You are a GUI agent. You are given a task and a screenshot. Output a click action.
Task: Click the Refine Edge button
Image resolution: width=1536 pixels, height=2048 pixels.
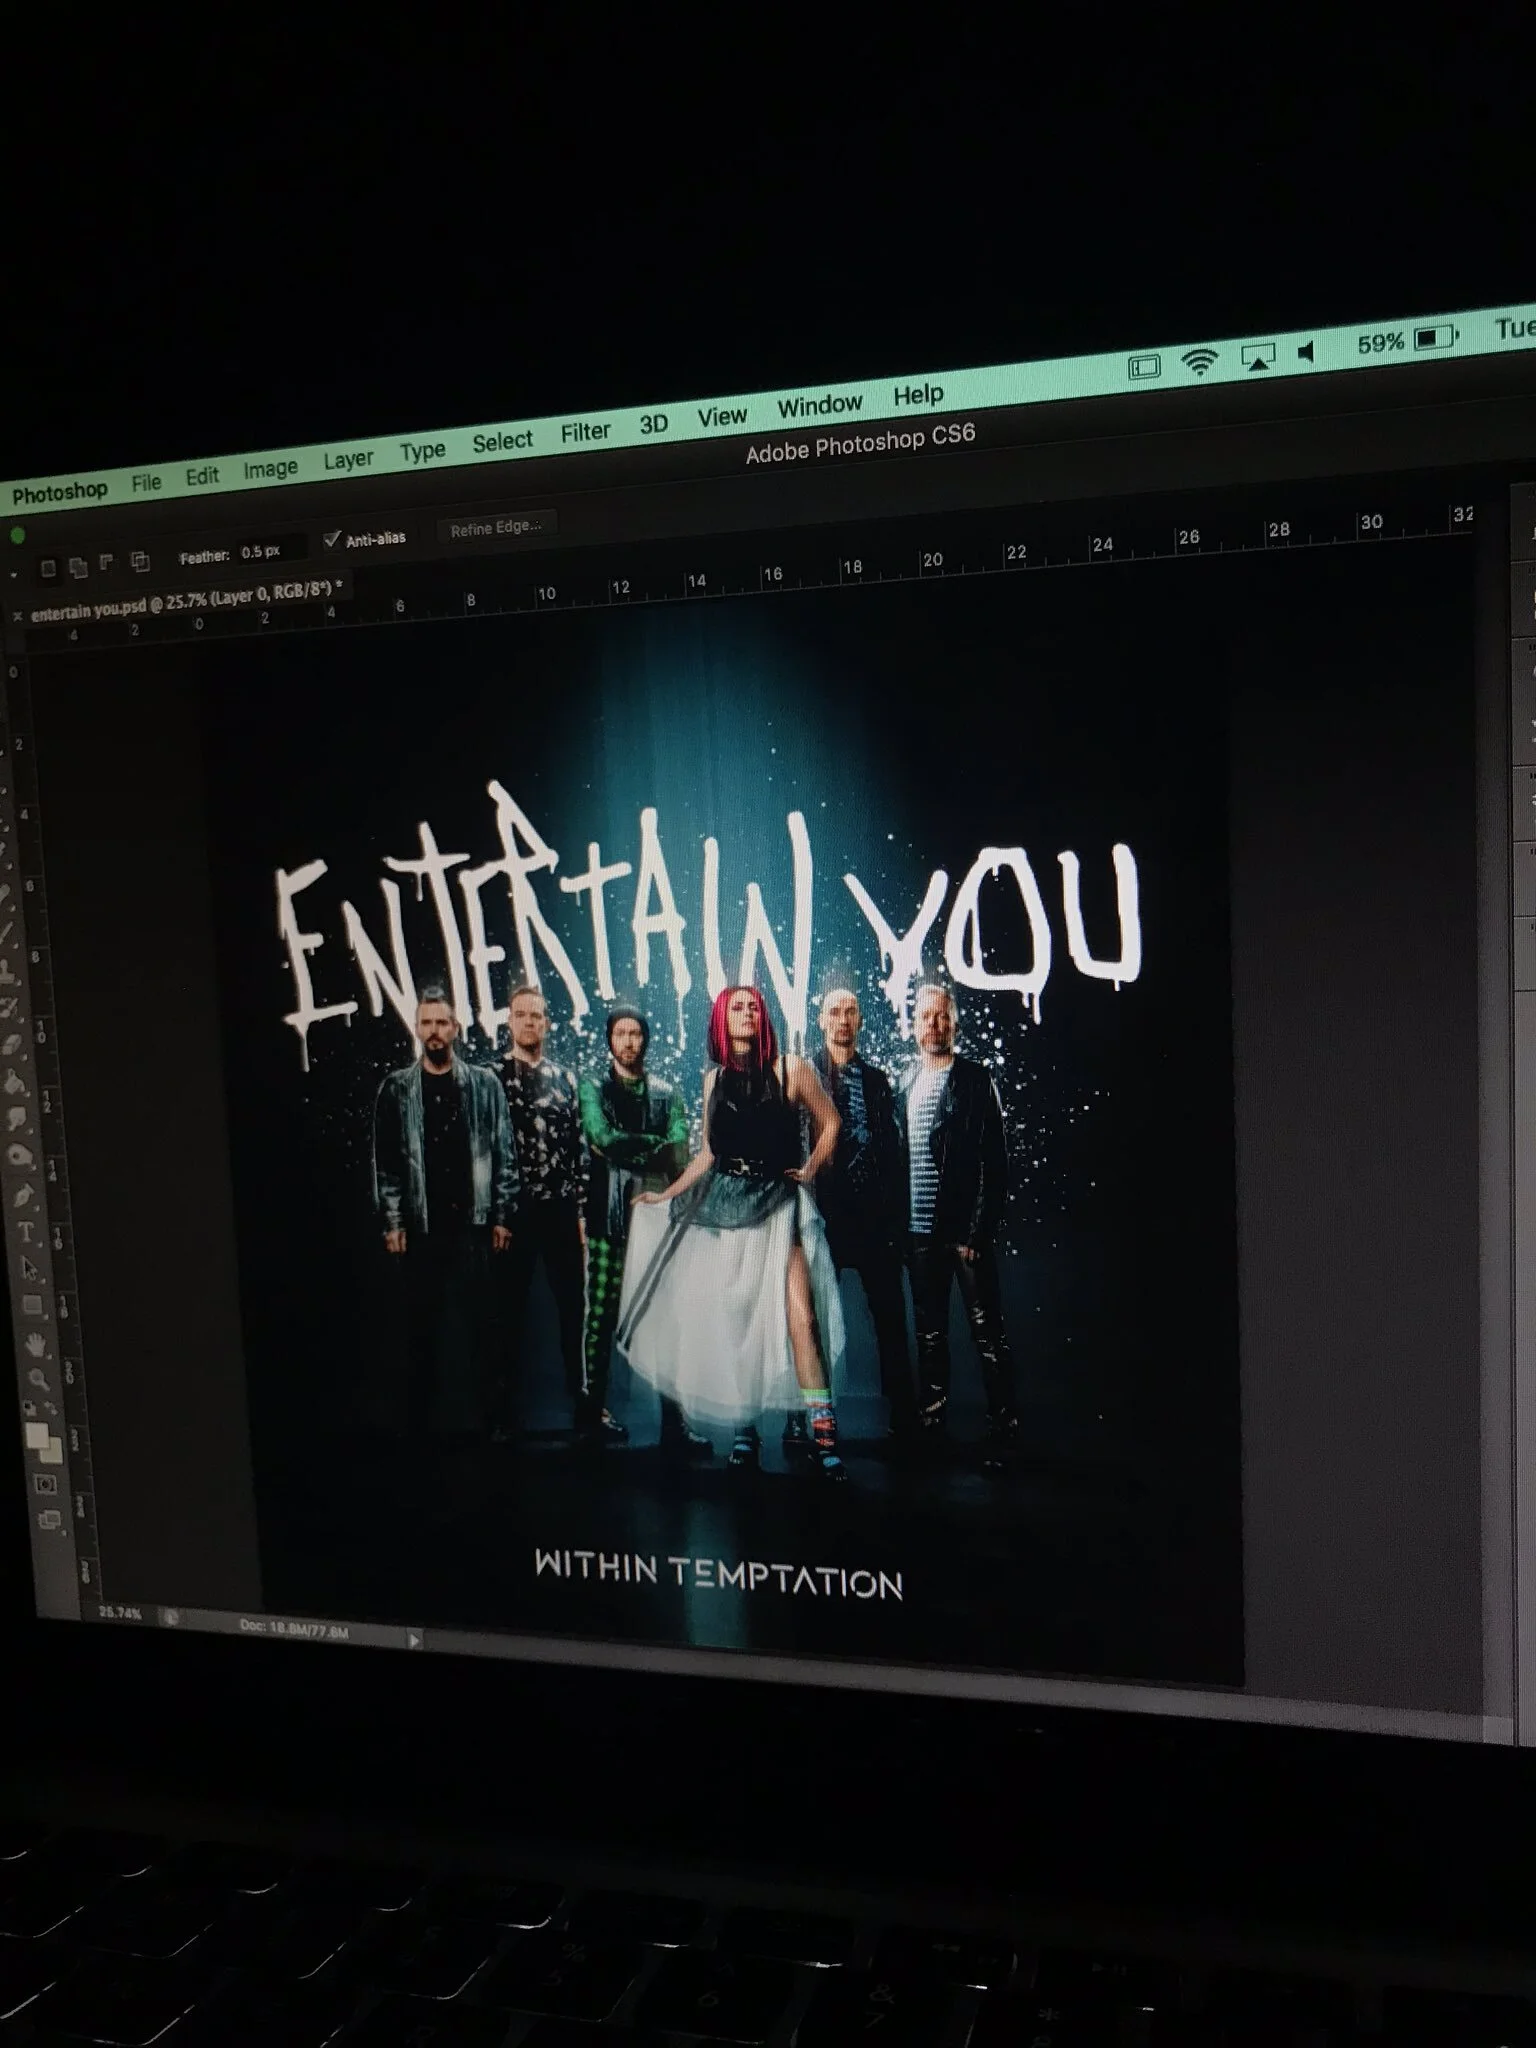pos(496,528)
